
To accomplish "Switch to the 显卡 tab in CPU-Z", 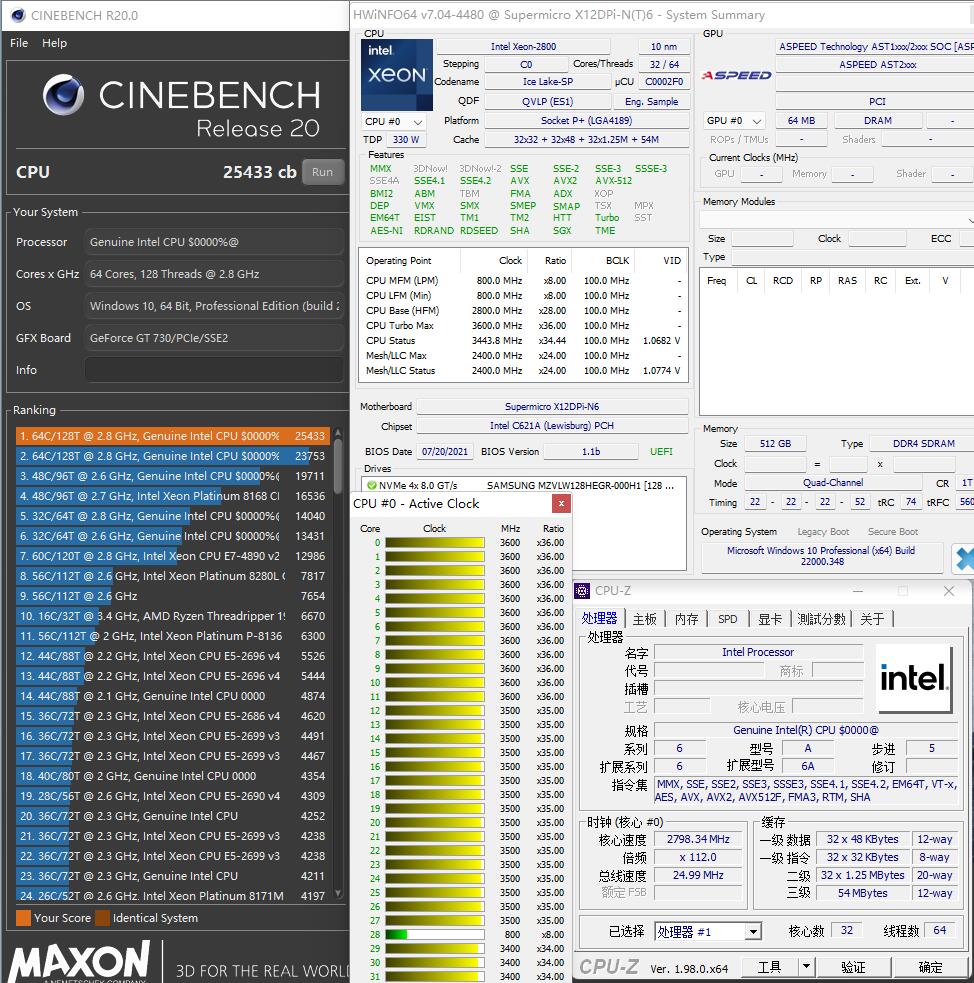I will (x=770, y=619).
